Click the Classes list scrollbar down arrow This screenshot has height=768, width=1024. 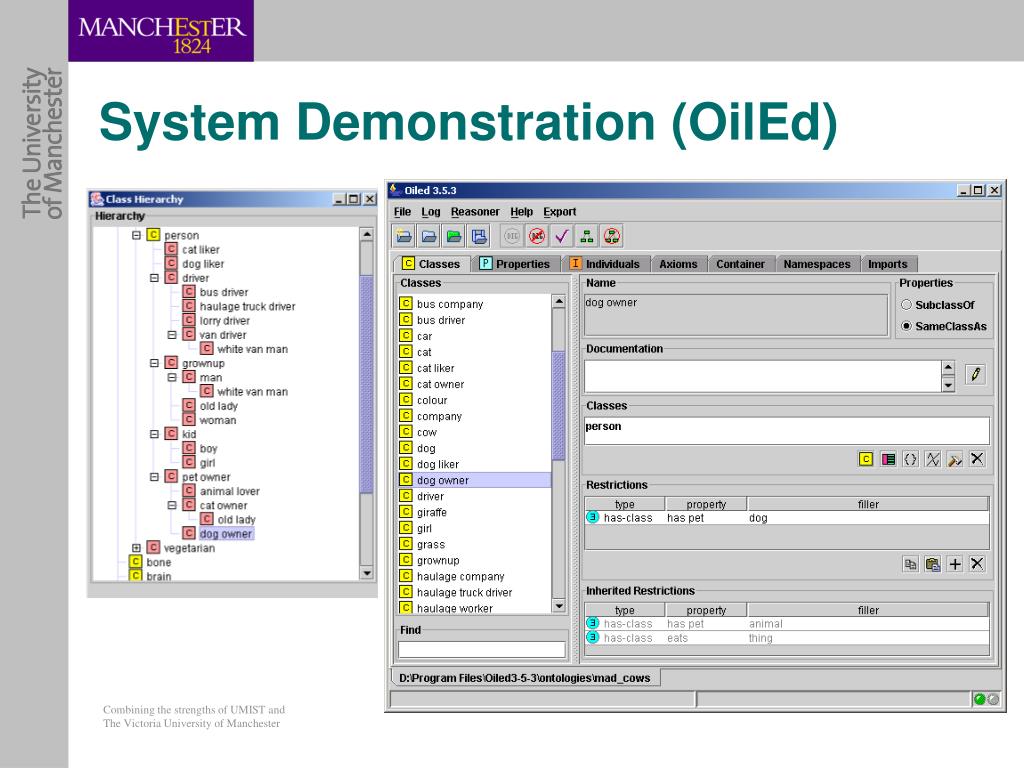click(558, 606)
